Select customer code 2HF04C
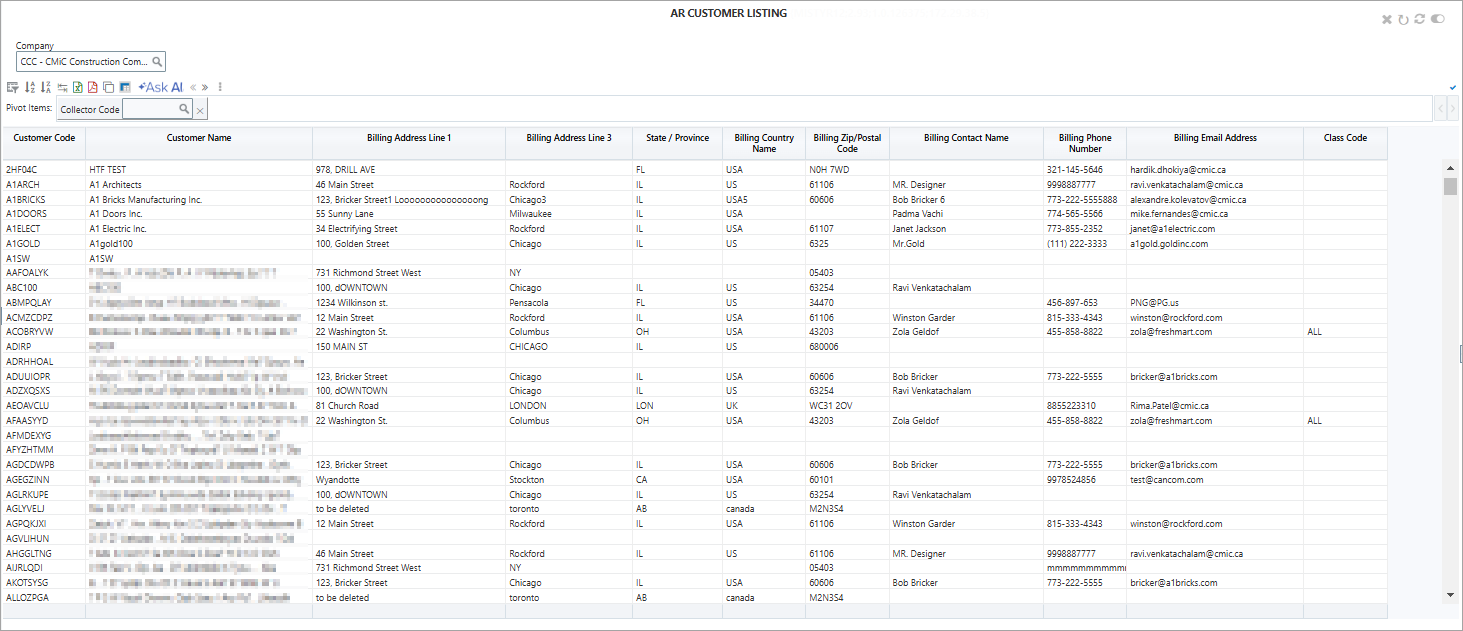The width and height of the screenshot is (1463, 631). point(21,170)
